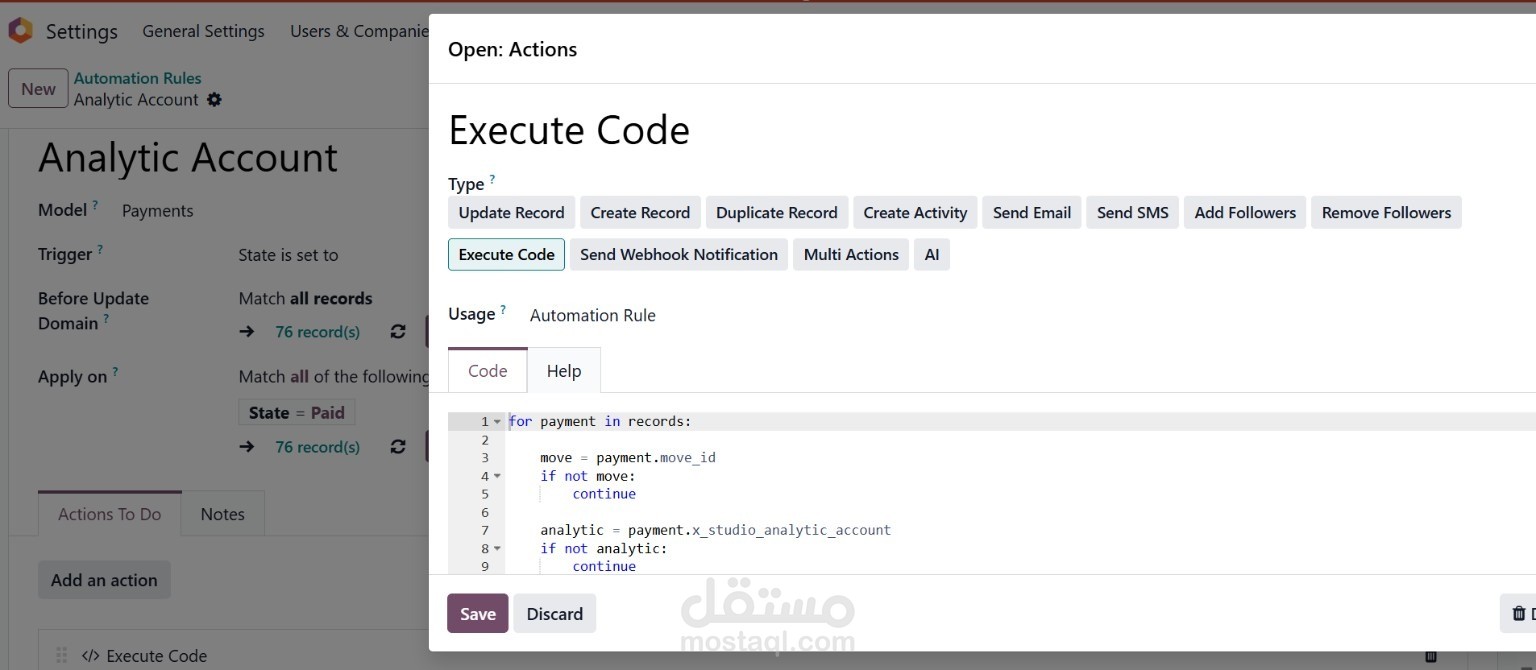Open the gear actions menu beside Analytic Account
This screenshot has height=670, width=1536.
pos(214,100)
